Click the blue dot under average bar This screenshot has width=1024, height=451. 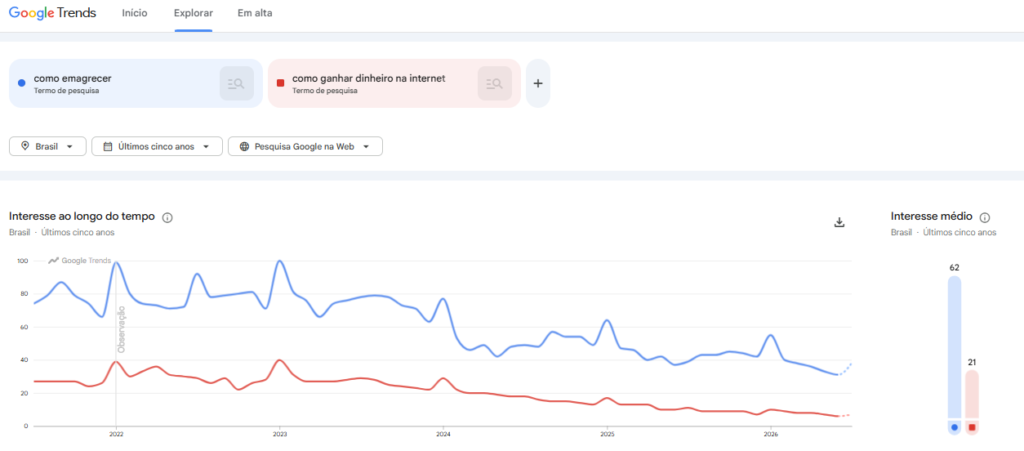(955, 428)
